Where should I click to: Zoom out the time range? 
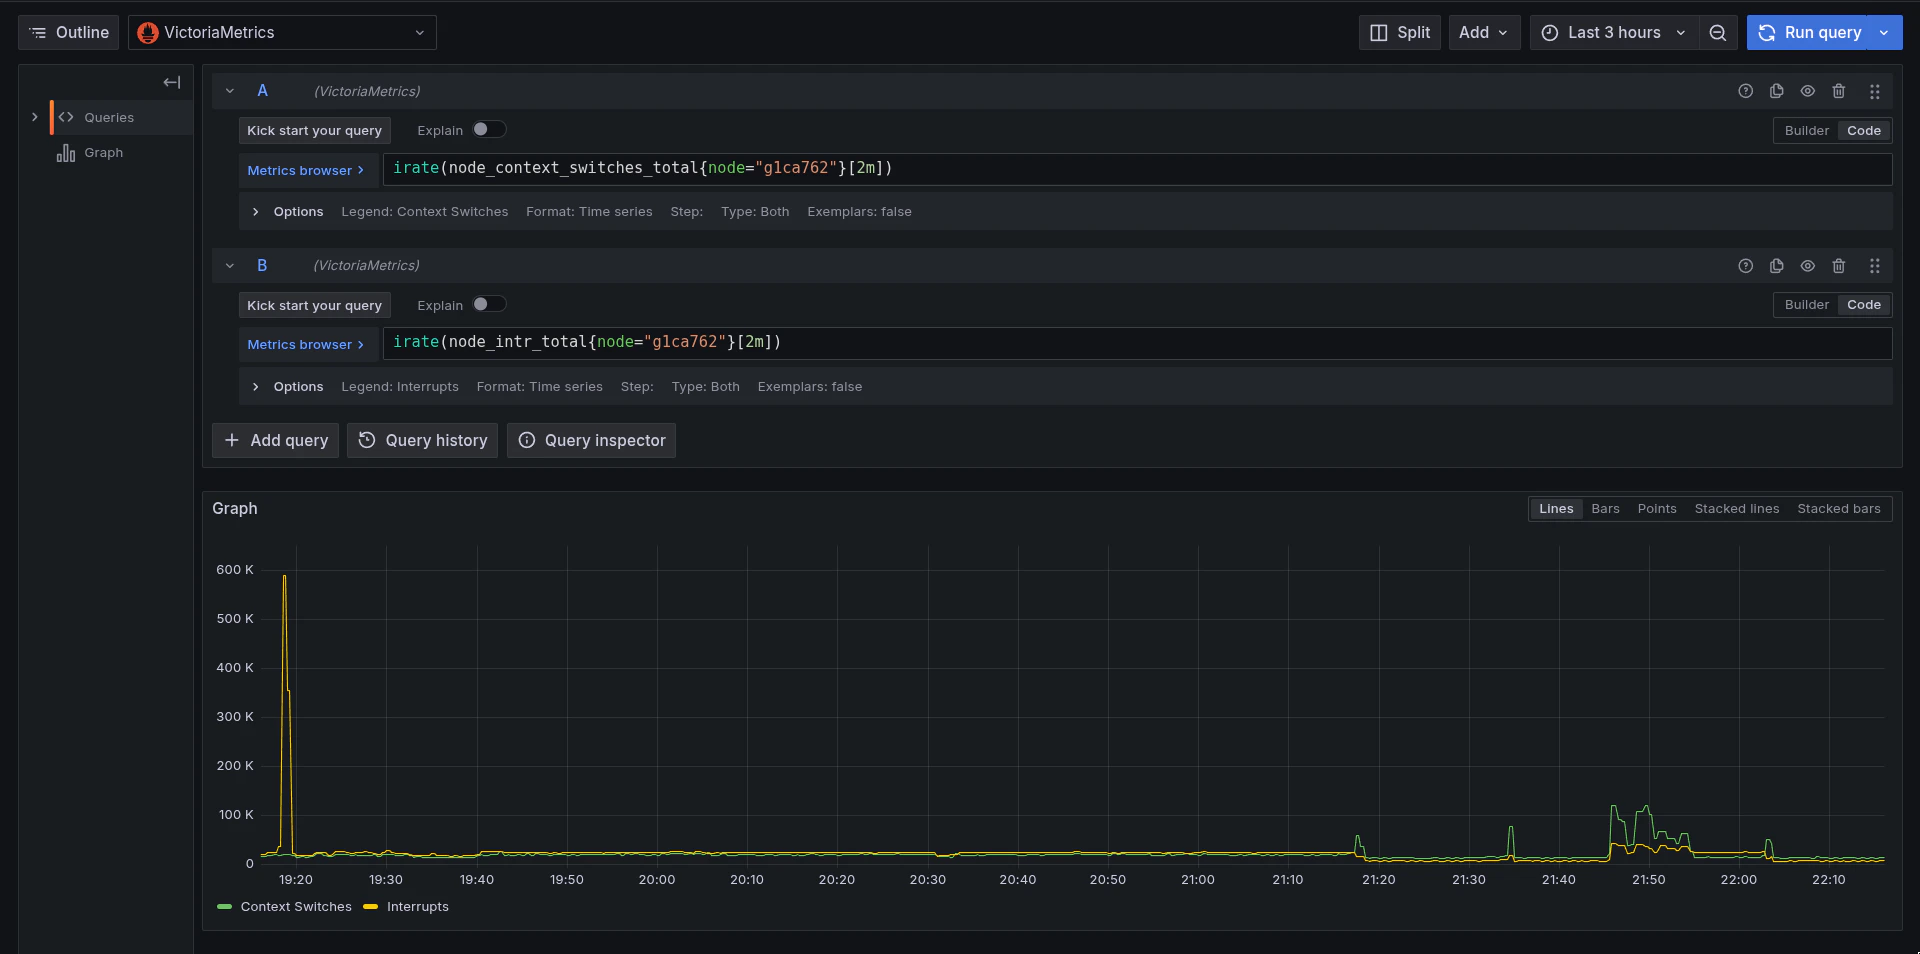(1718, 32)
